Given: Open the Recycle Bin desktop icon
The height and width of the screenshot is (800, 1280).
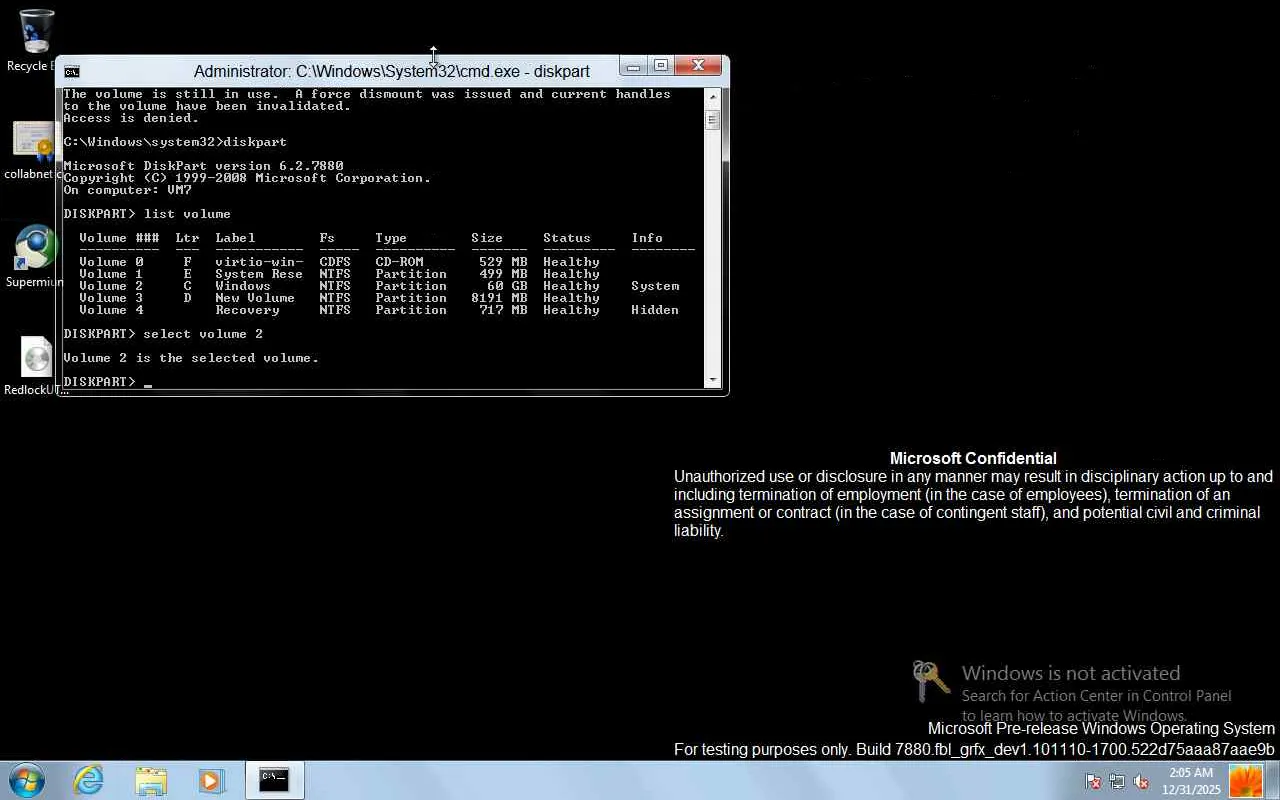Looking at the screenshot, I should pyautogui.click(x=35, y=40).
